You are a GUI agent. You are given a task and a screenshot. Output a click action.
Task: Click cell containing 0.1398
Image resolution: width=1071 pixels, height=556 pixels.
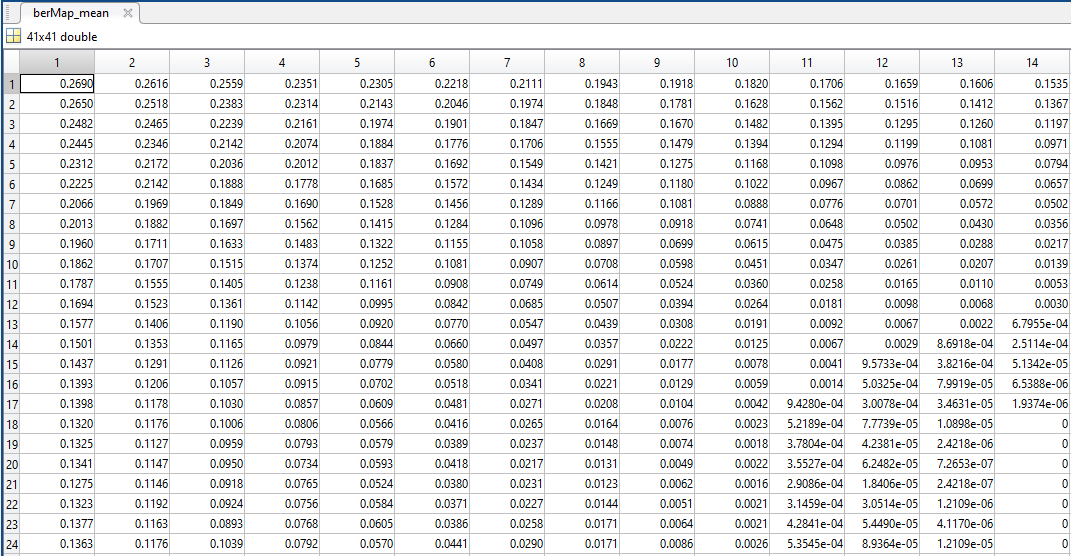[x=57, y=404]
